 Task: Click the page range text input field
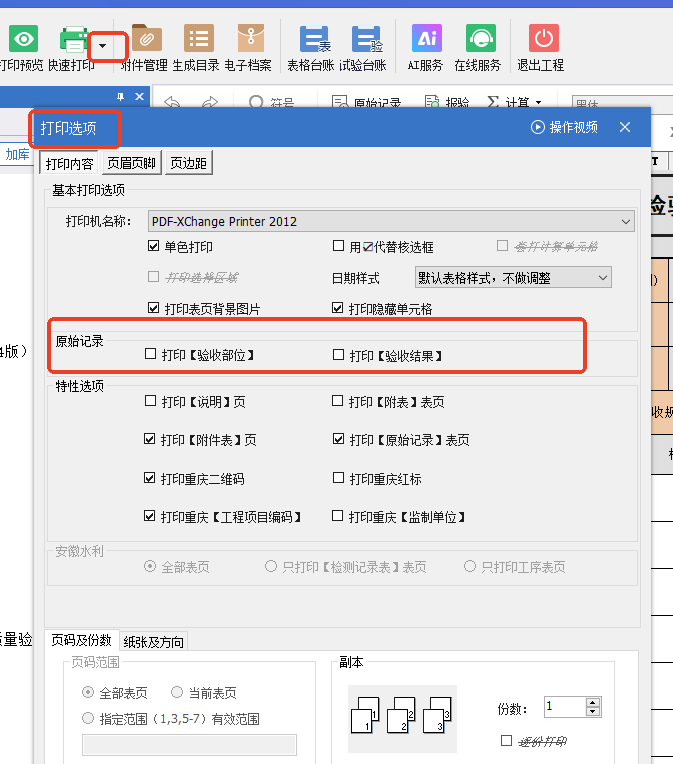pos(189,745)
